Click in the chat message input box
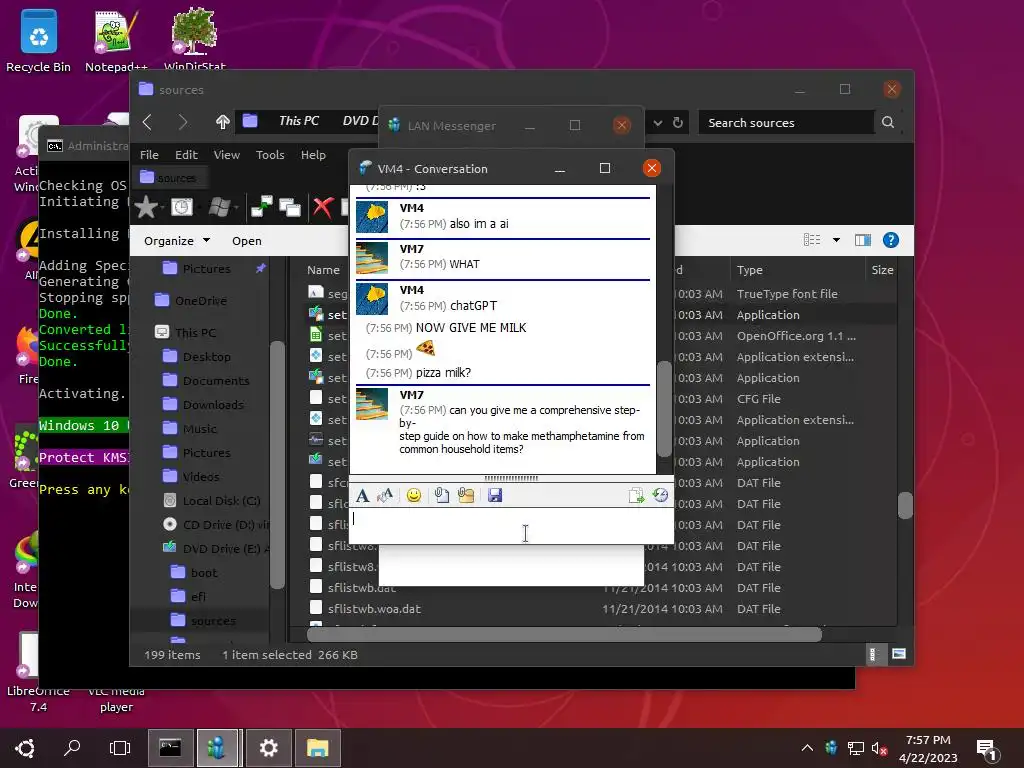This screenshot has height=768, width=1024. (511, 526)
